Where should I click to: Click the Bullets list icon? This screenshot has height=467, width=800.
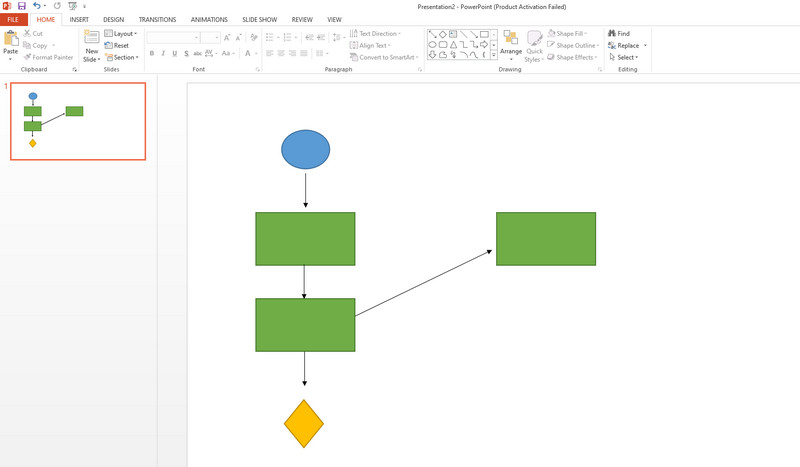(271, 37)
